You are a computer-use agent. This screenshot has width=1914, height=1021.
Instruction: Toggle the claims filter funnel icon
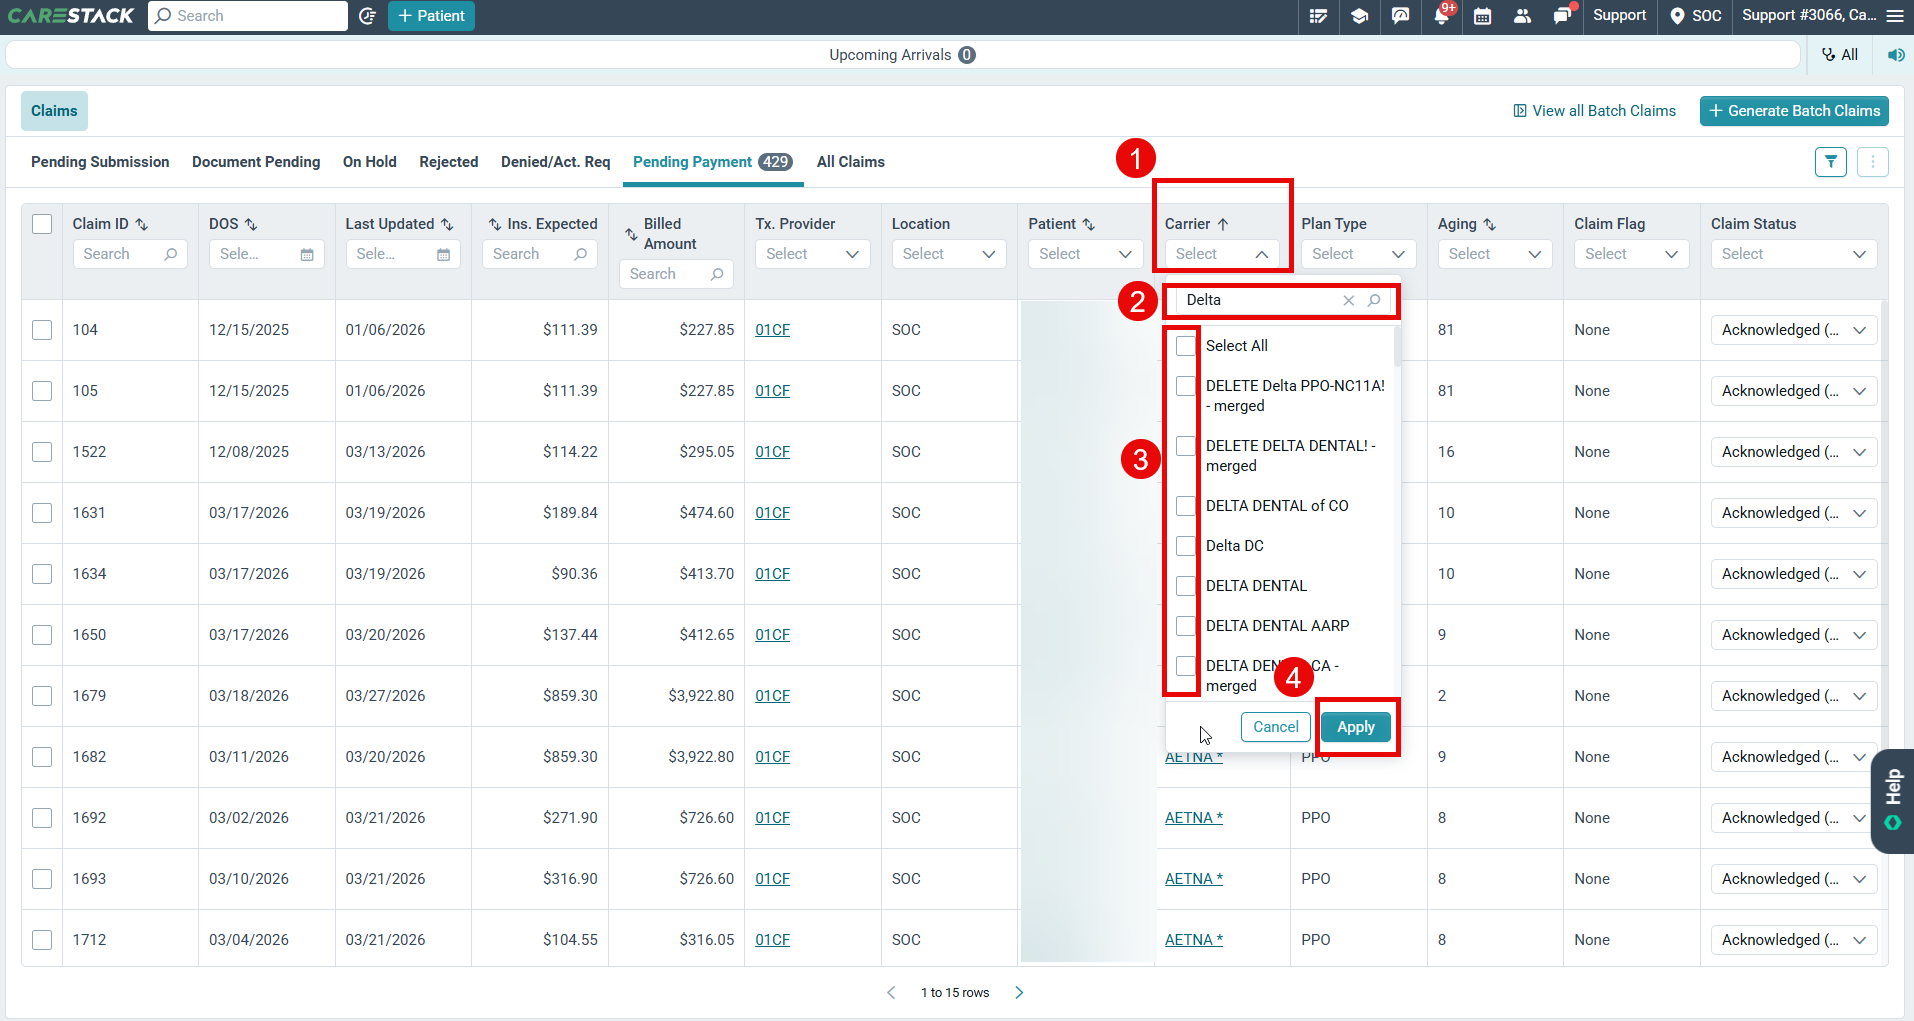[1831, 162]
